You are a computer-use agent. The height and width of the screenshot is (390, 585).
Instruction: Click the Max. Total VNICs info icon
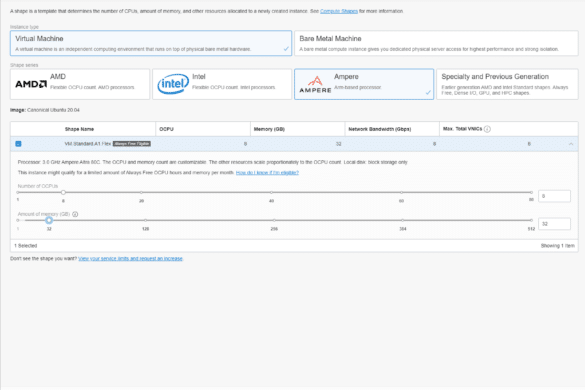pos(487,129)
